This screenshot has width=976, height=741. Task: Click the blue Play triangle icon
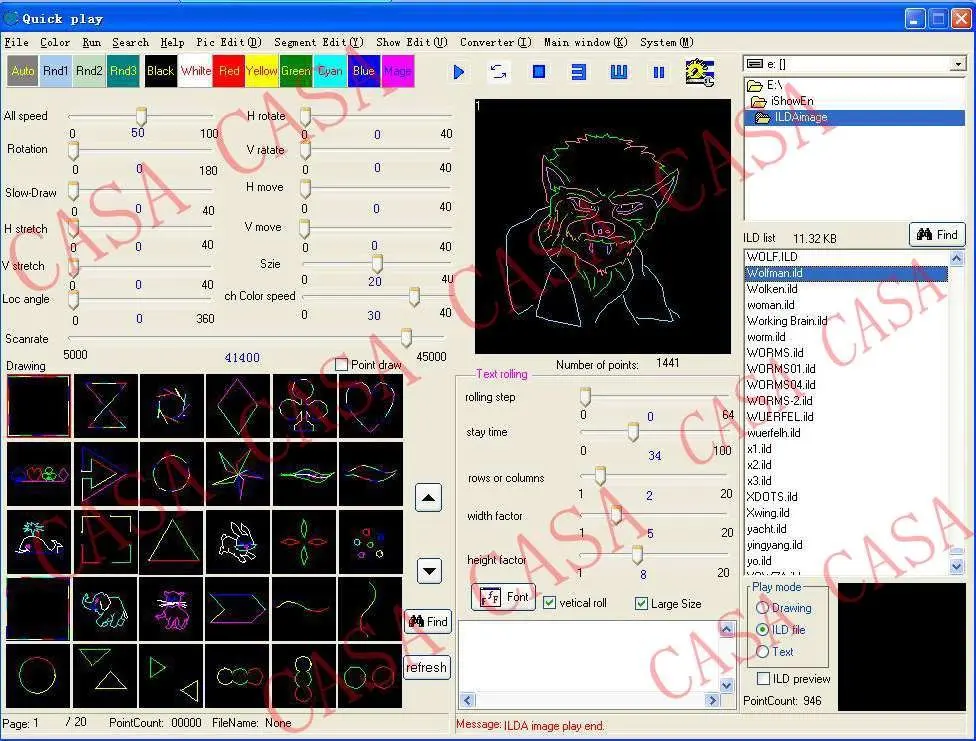459,72
